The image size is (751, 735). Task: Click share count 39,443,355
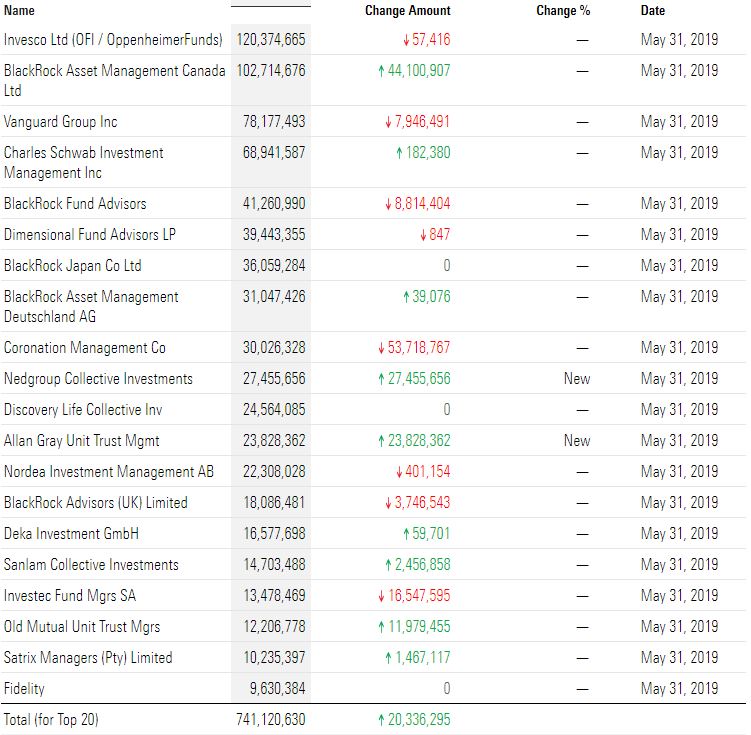click(274, 235)
